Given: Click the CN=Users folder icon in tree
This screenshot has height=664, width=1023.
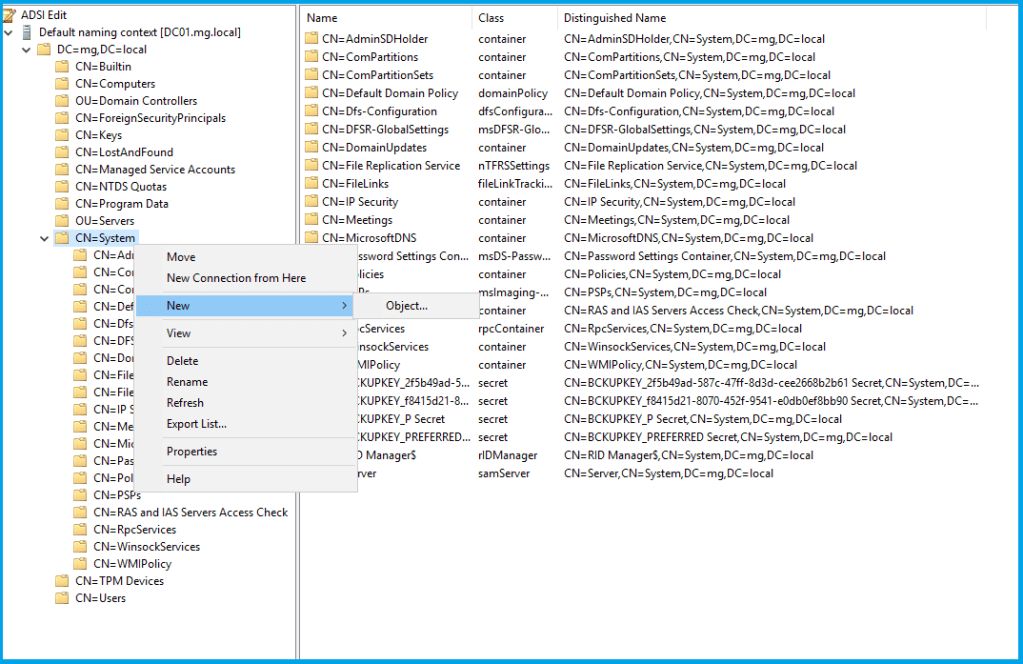Looking at the screenshot, I should point(63,598).
